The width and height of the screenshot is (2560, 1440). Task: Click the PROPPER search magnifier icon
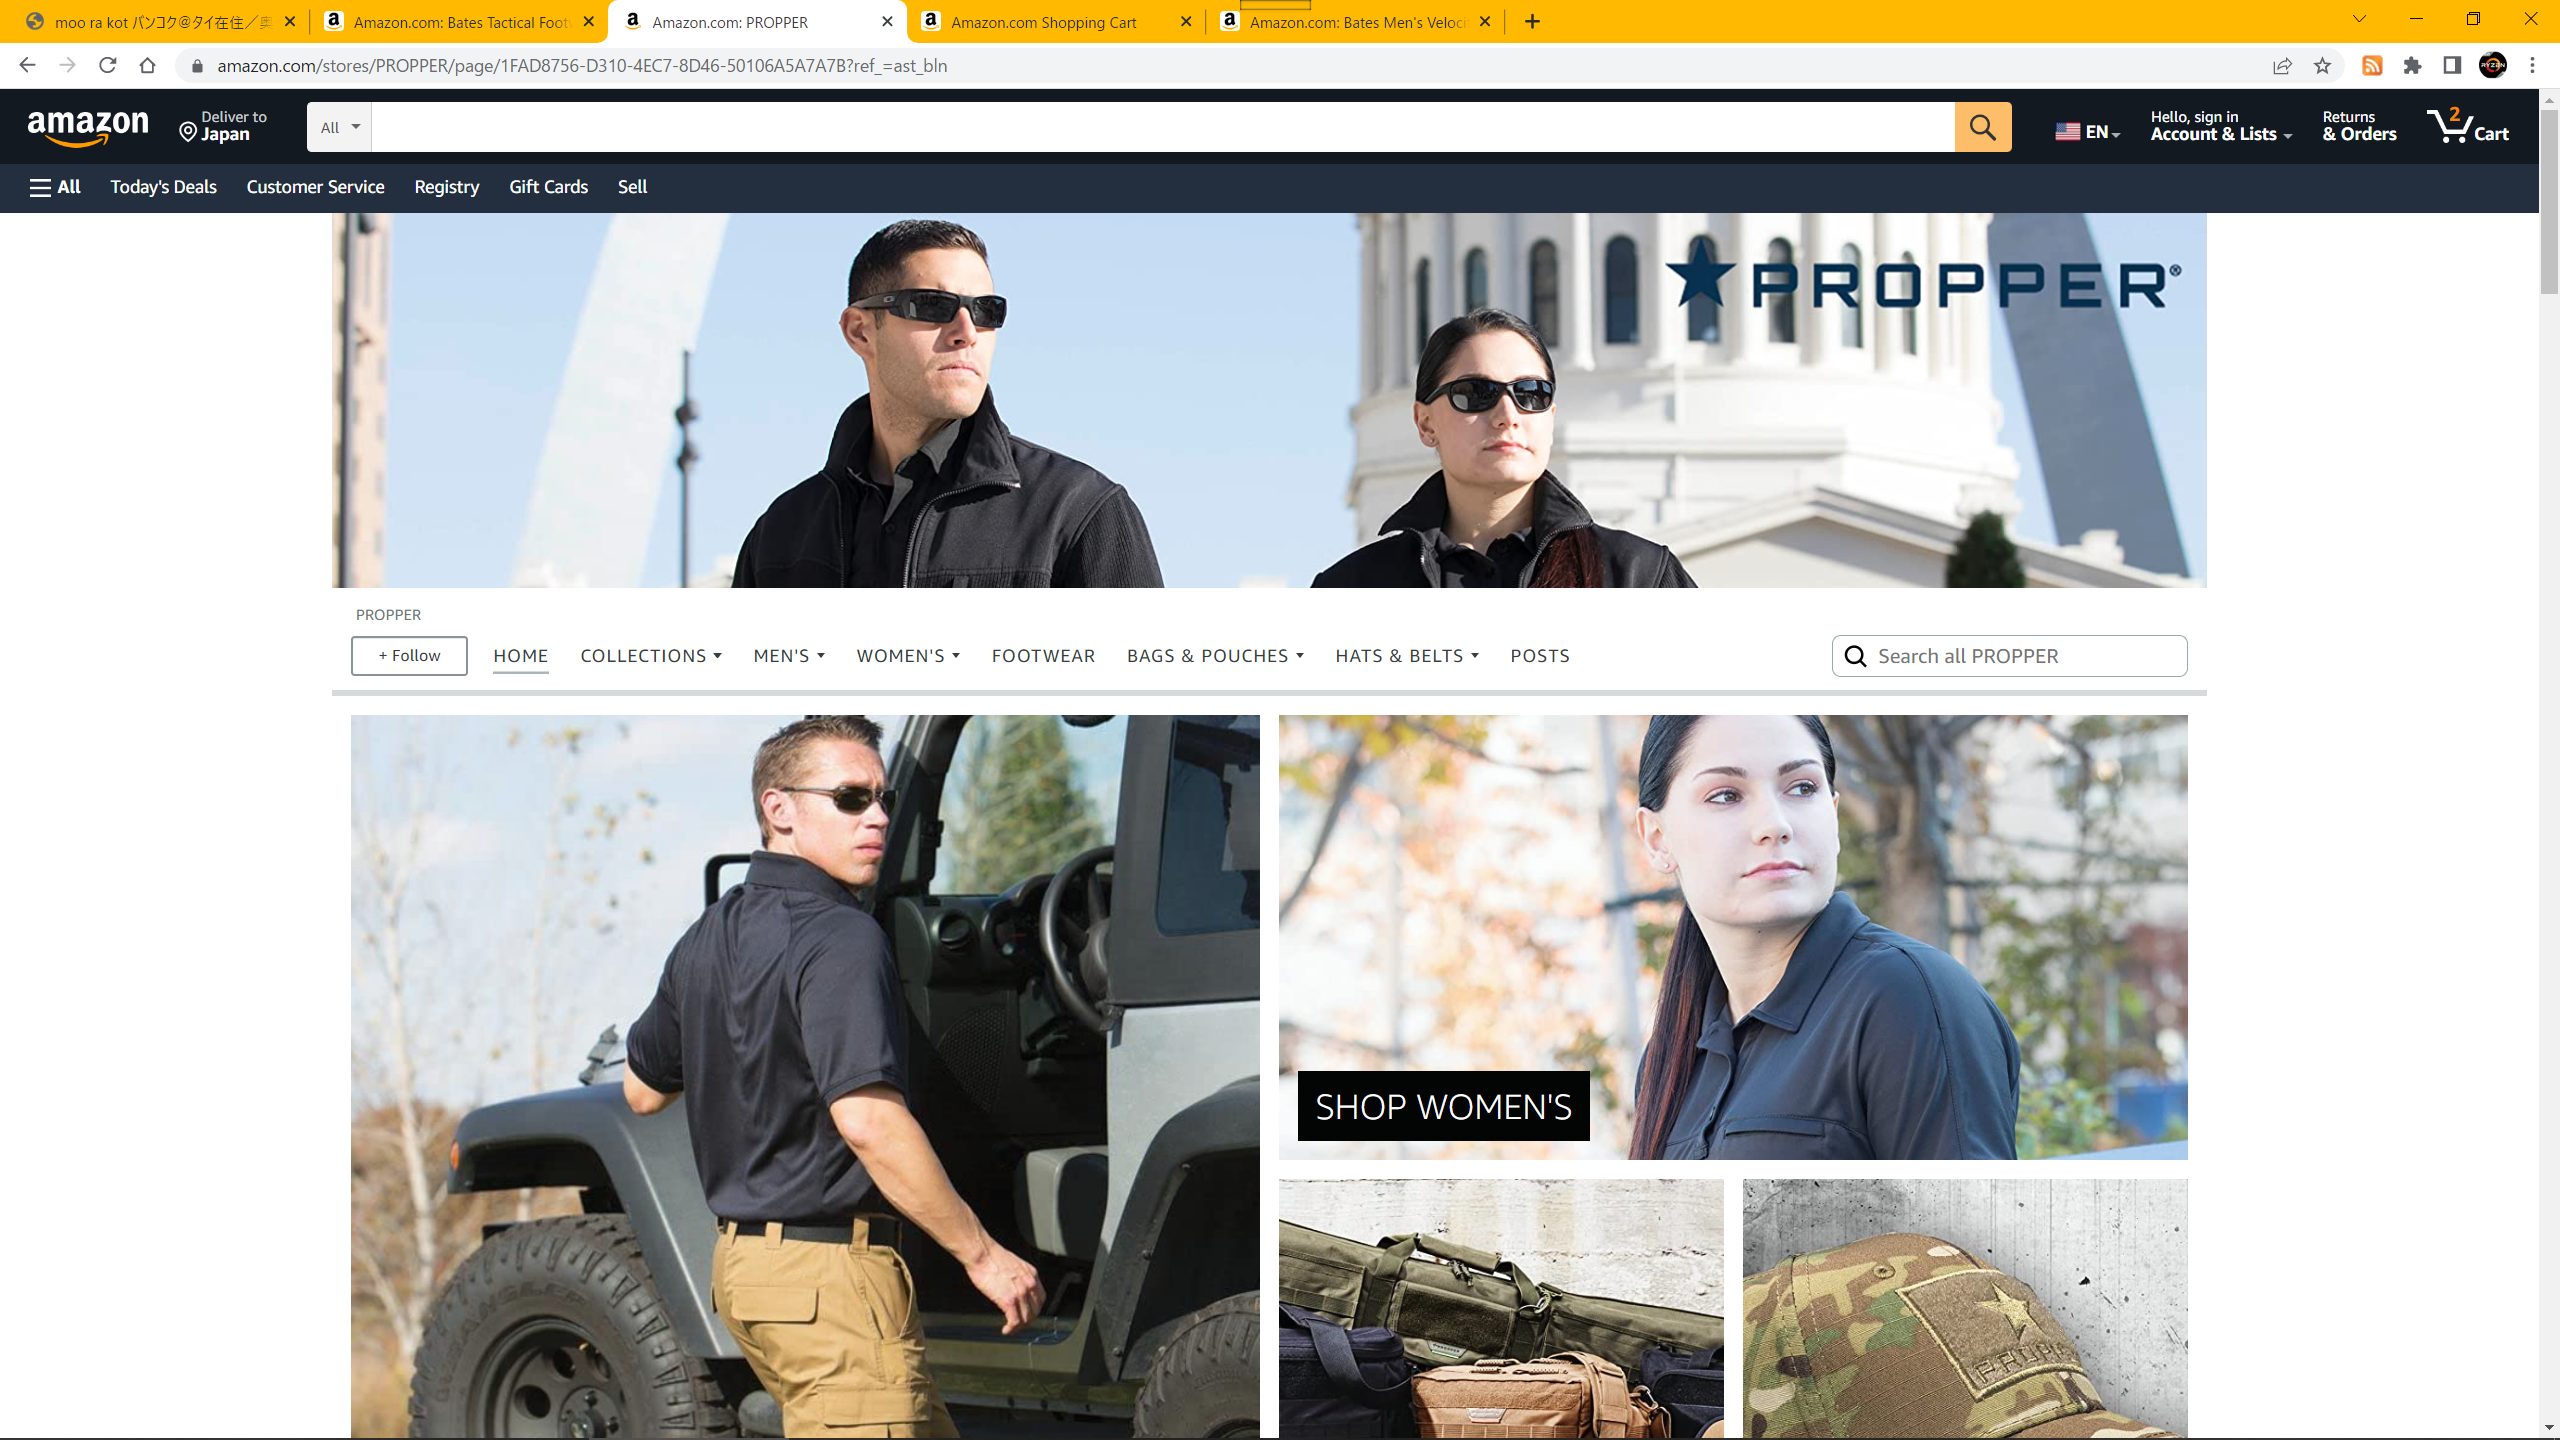point(1856,656)
